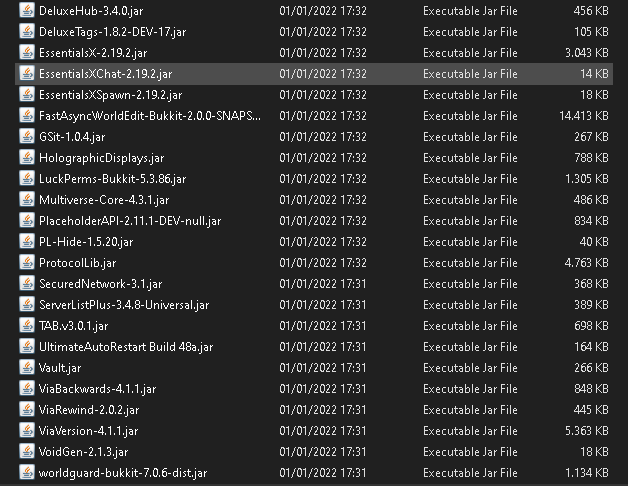
Task: Click the jar icon beside DeluxeHub-3.4.0.jar
Action: pyautogui.click(x=27, y=11)
